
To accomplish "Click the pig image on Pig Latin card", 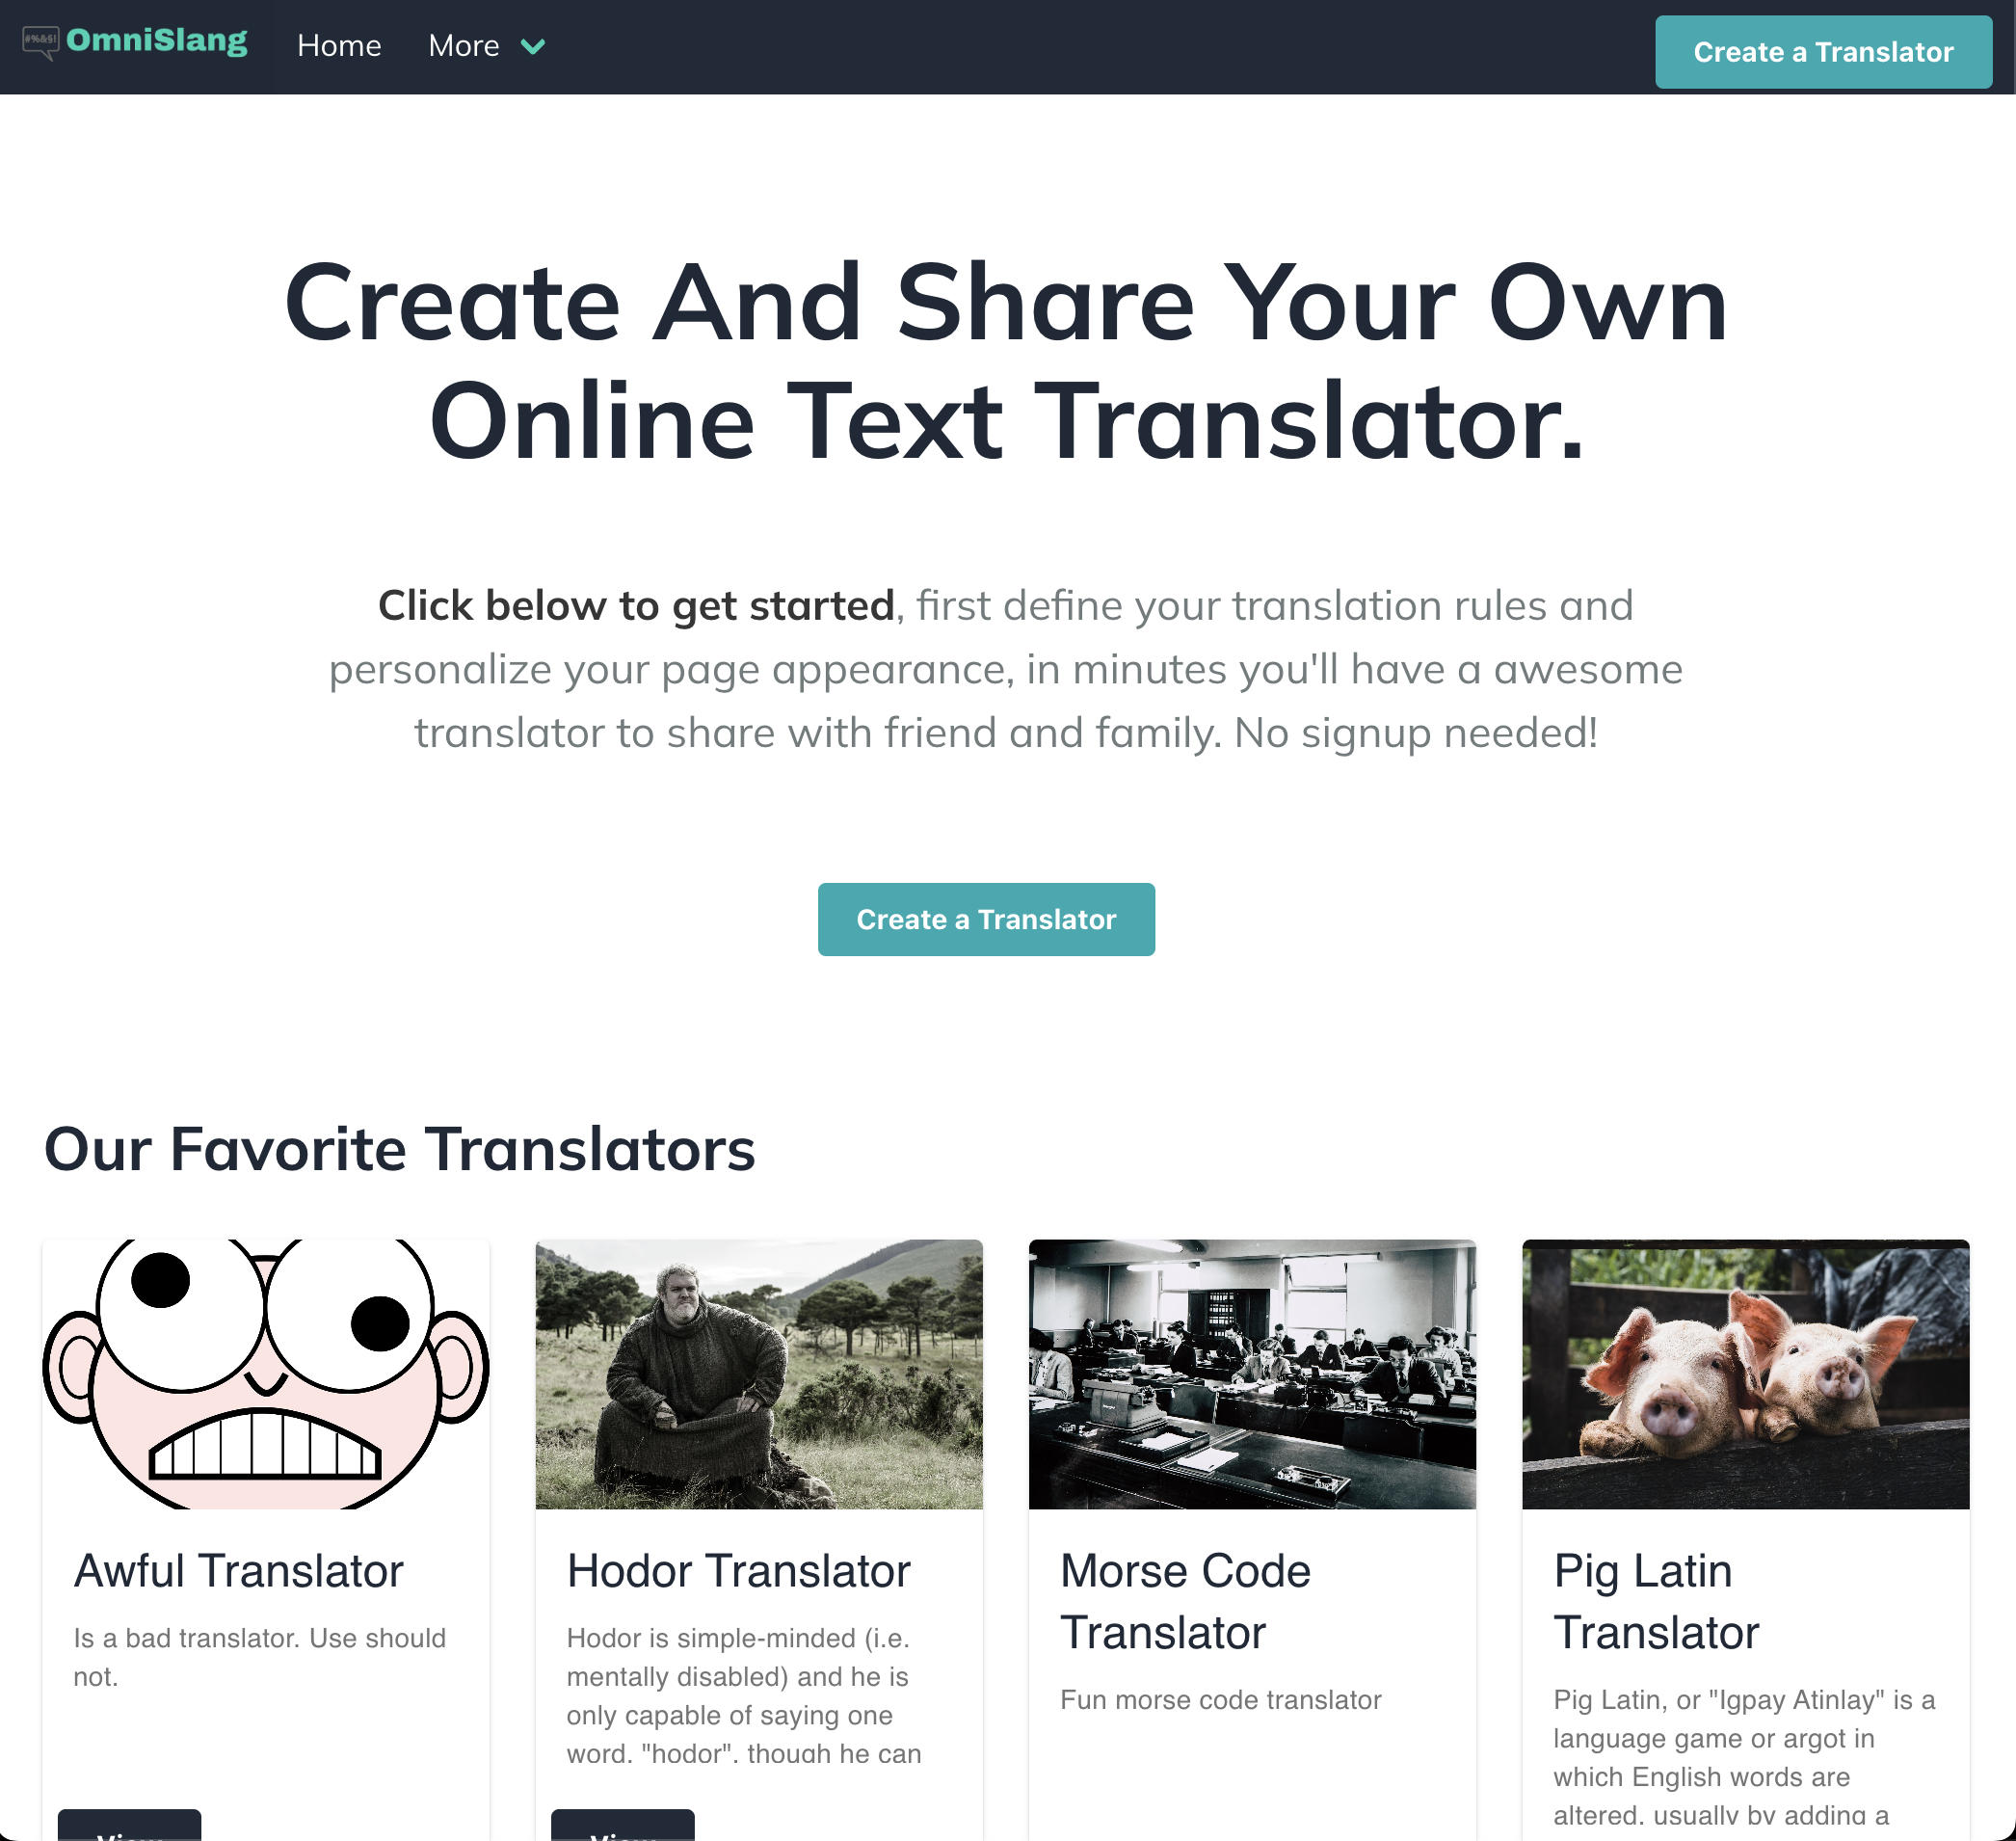I will pos(1744,1374).
